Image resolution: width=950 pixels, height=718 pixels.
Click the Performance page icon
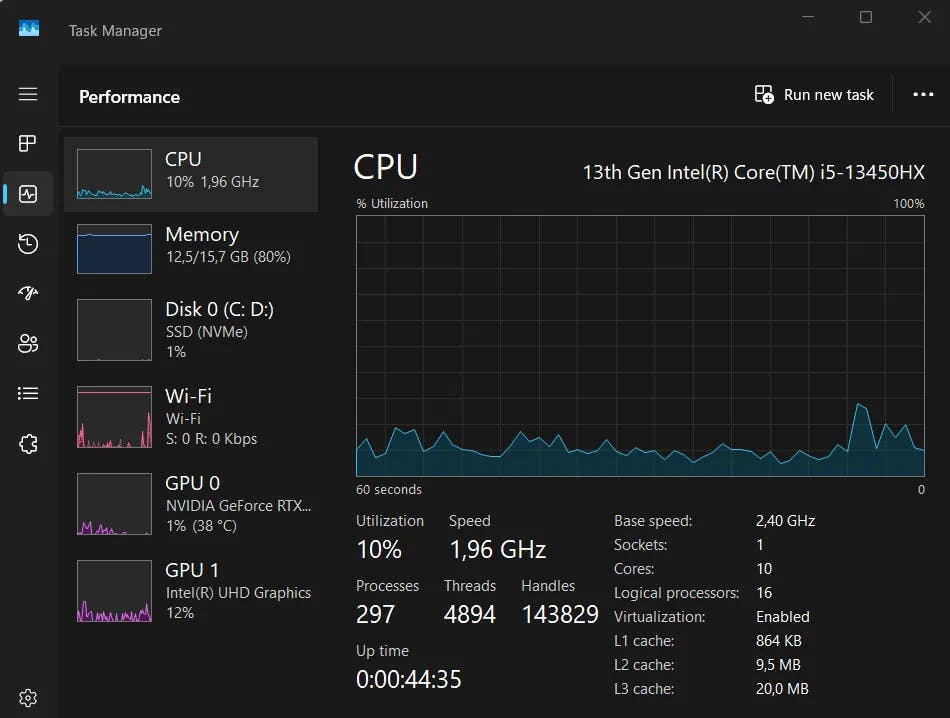[x=28, y=194]
